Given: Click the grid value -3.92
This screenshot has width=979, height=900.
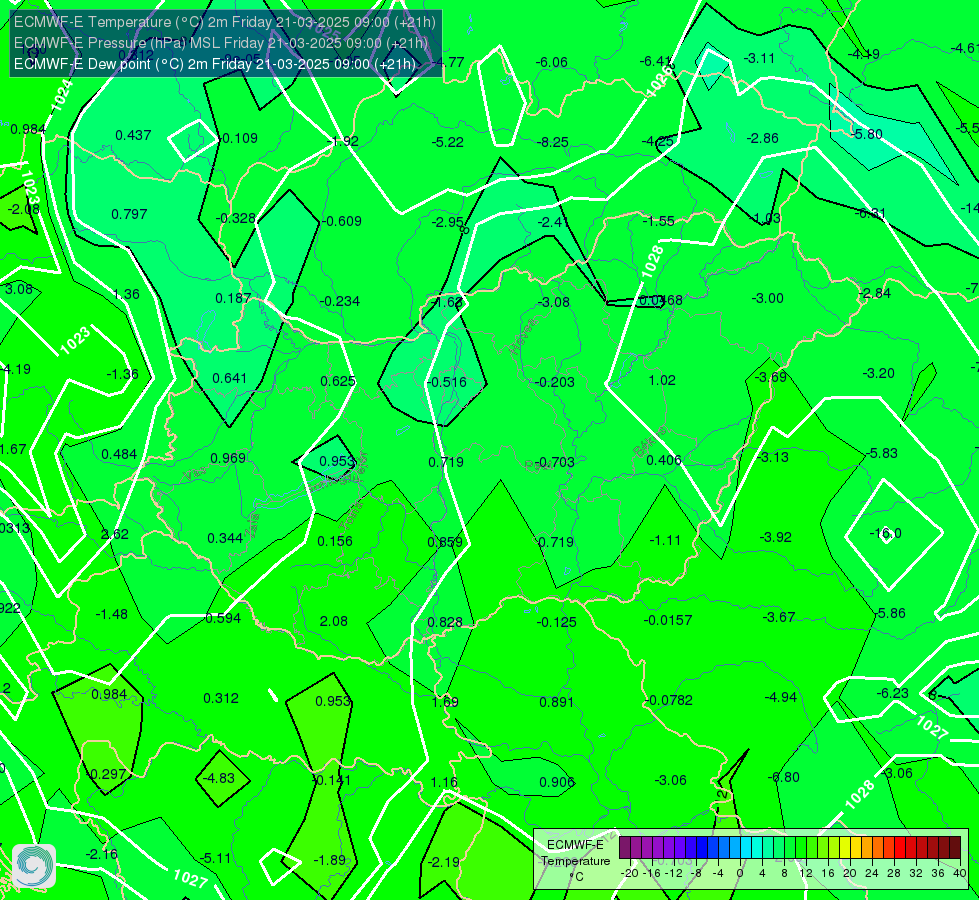Looking at the screenshot, I should (x=775, y=537).
